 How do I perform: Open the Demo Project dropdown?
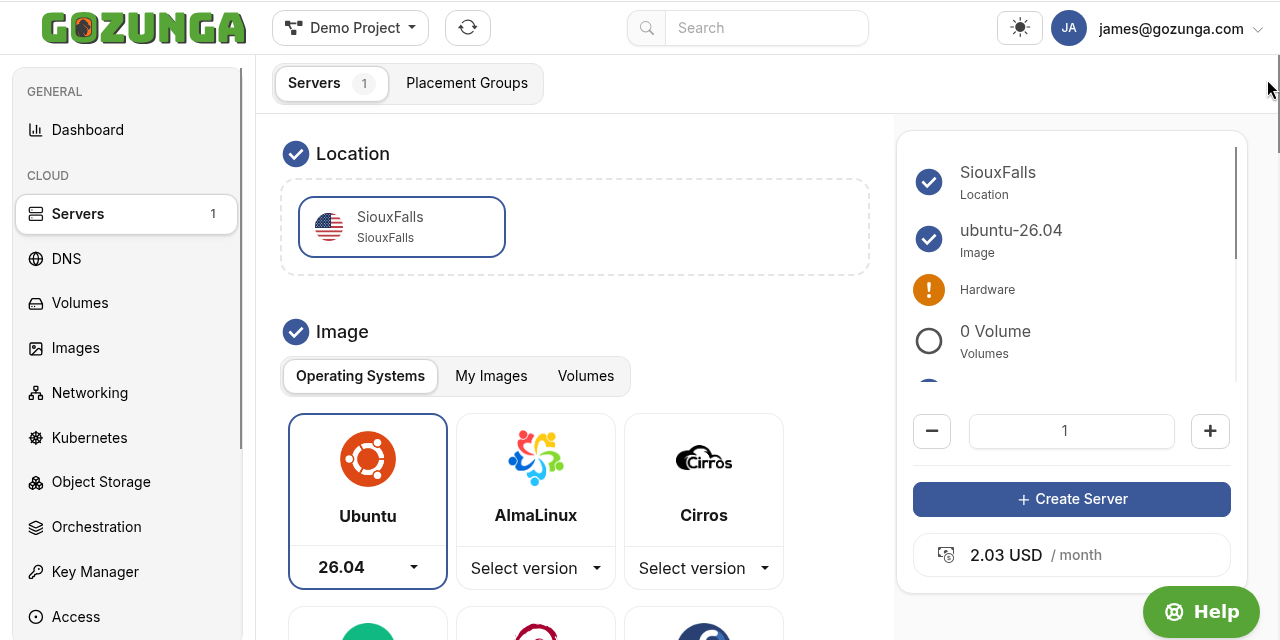(350, 28)
